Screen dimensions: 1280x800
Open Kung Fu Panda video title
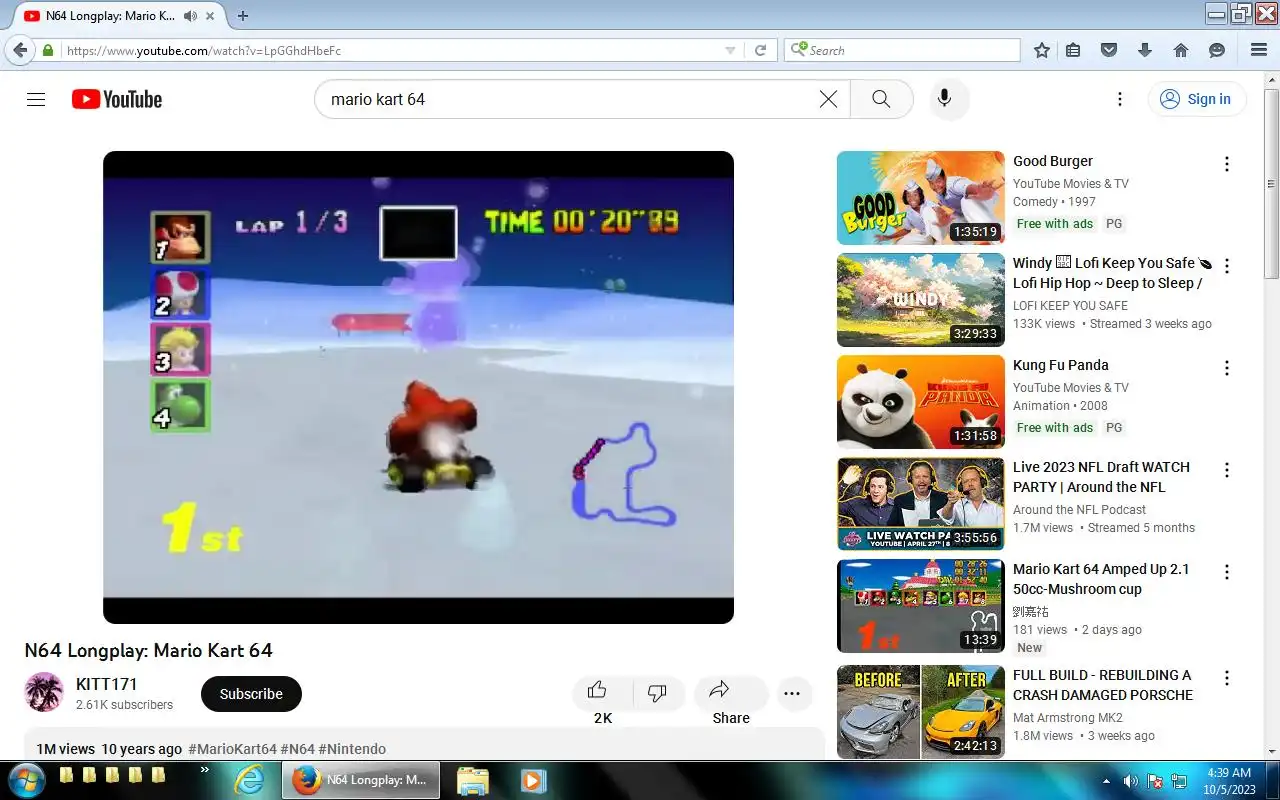[1061, 365]
